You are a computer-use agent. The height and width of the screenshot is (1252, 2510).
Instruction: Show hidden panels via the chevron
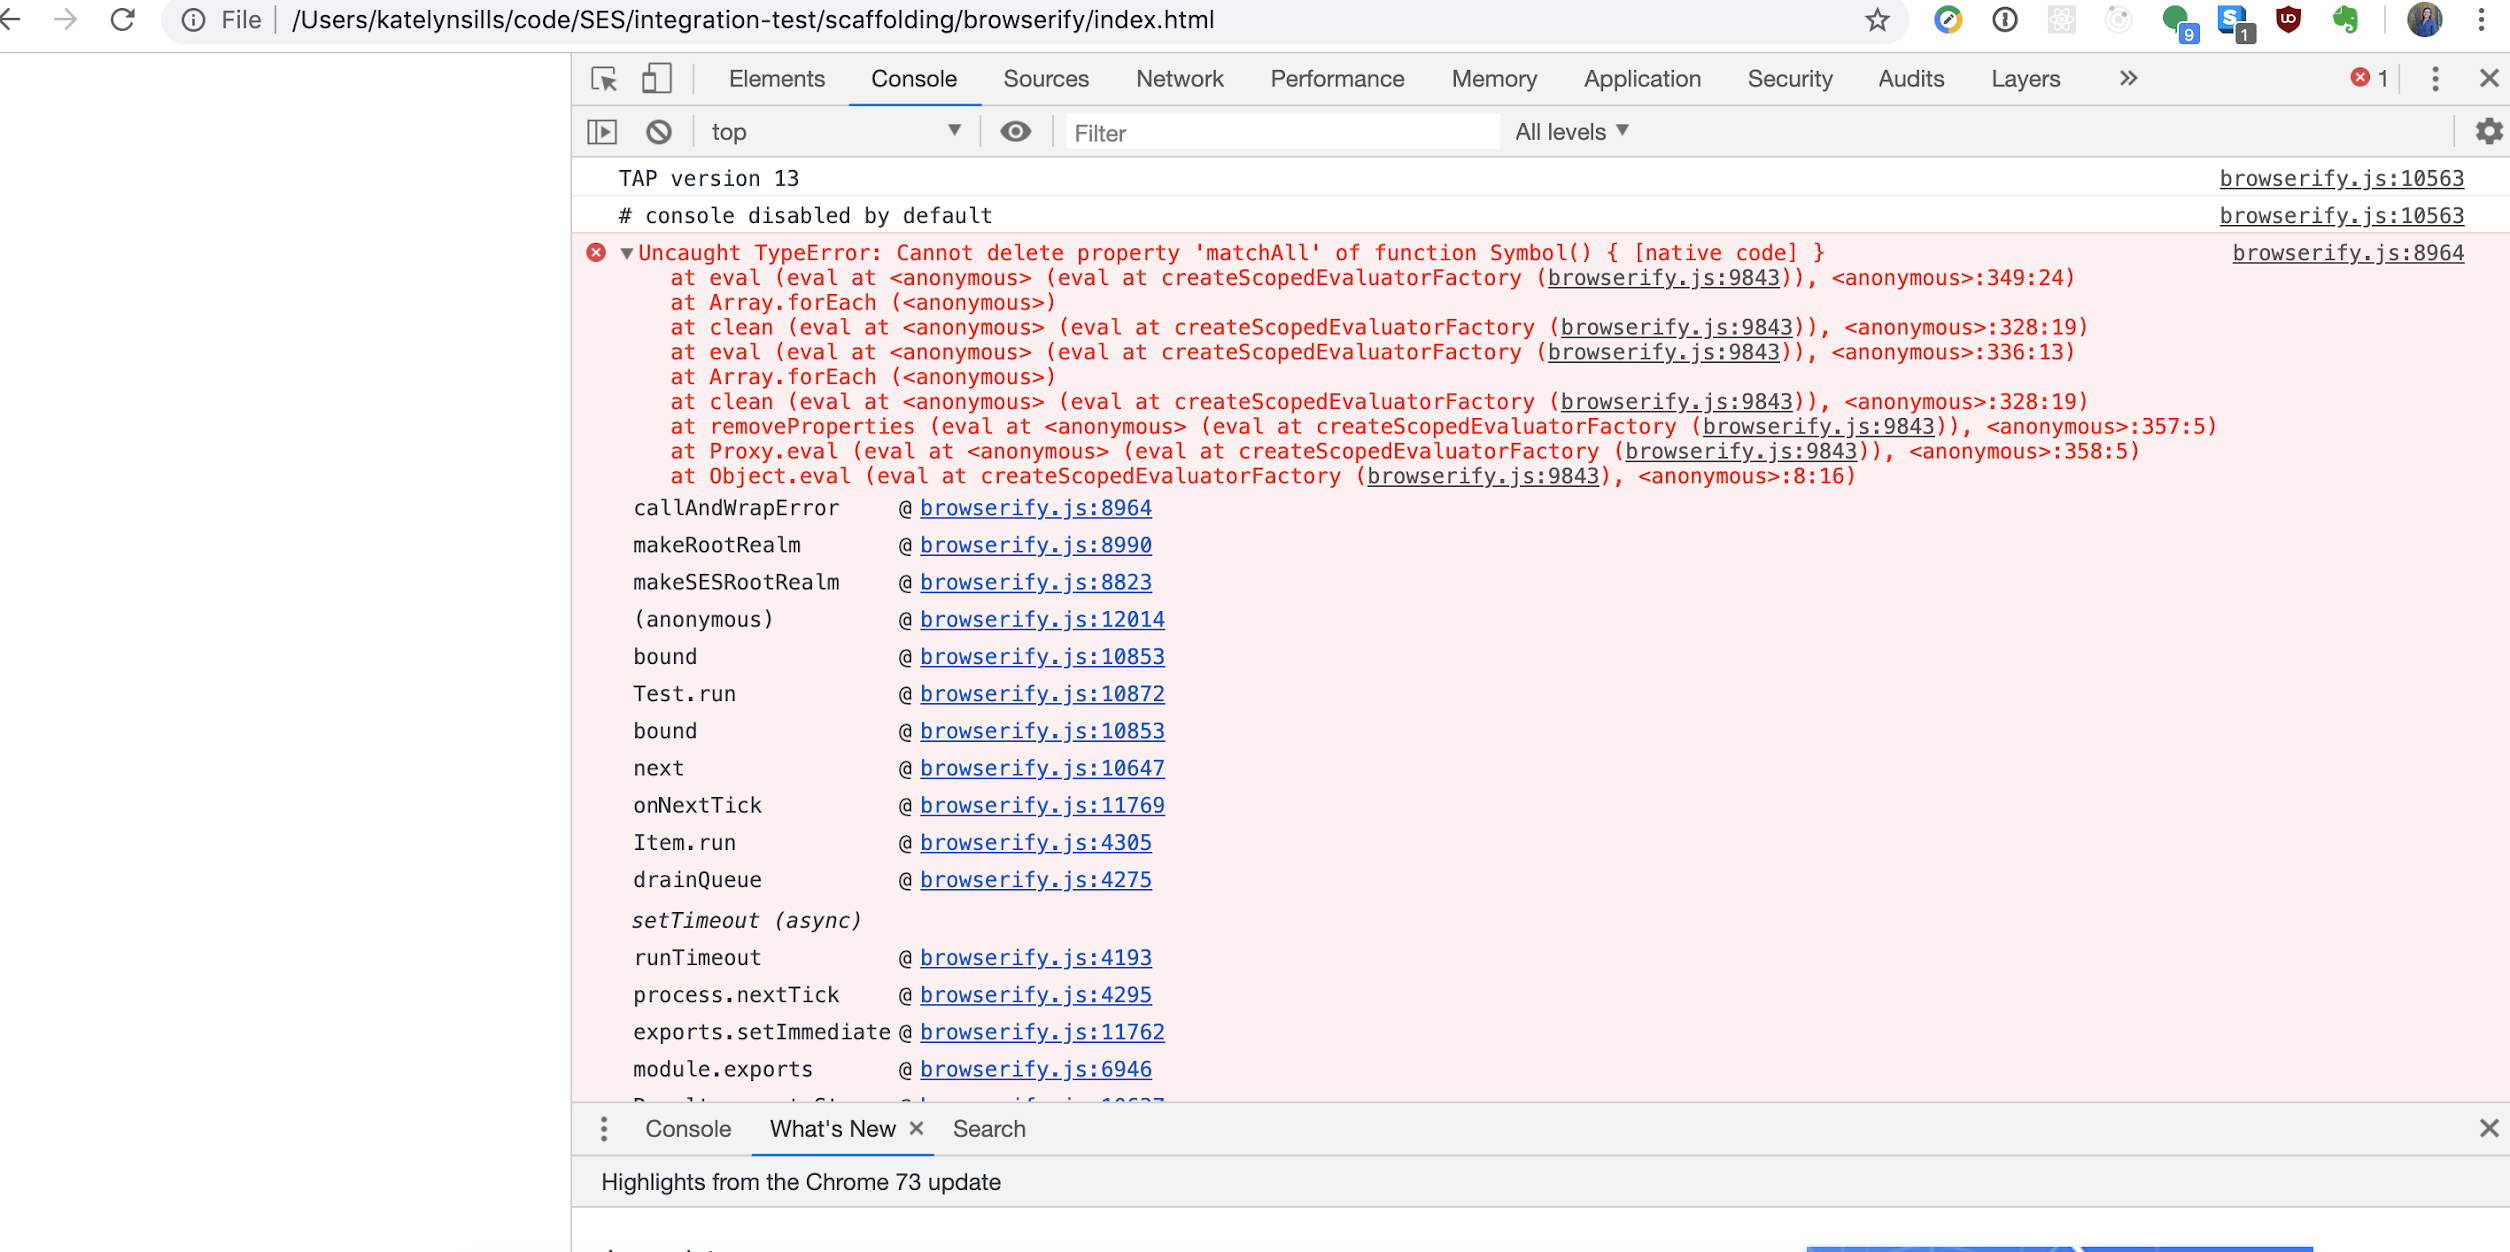click(2128, 78)
